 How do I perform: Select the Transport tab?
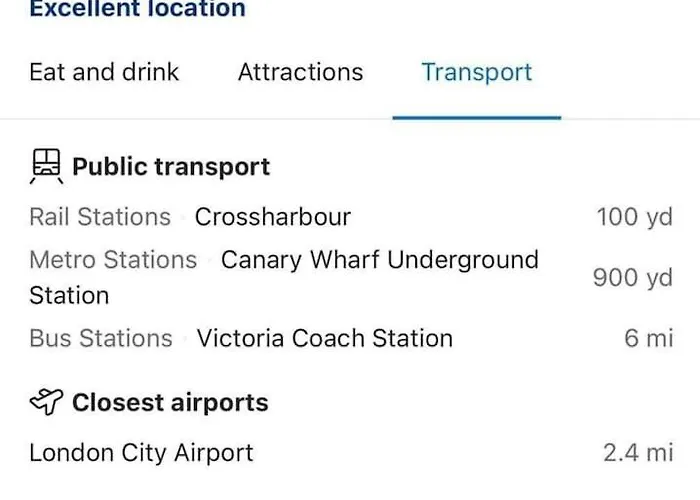coord(477,73)
